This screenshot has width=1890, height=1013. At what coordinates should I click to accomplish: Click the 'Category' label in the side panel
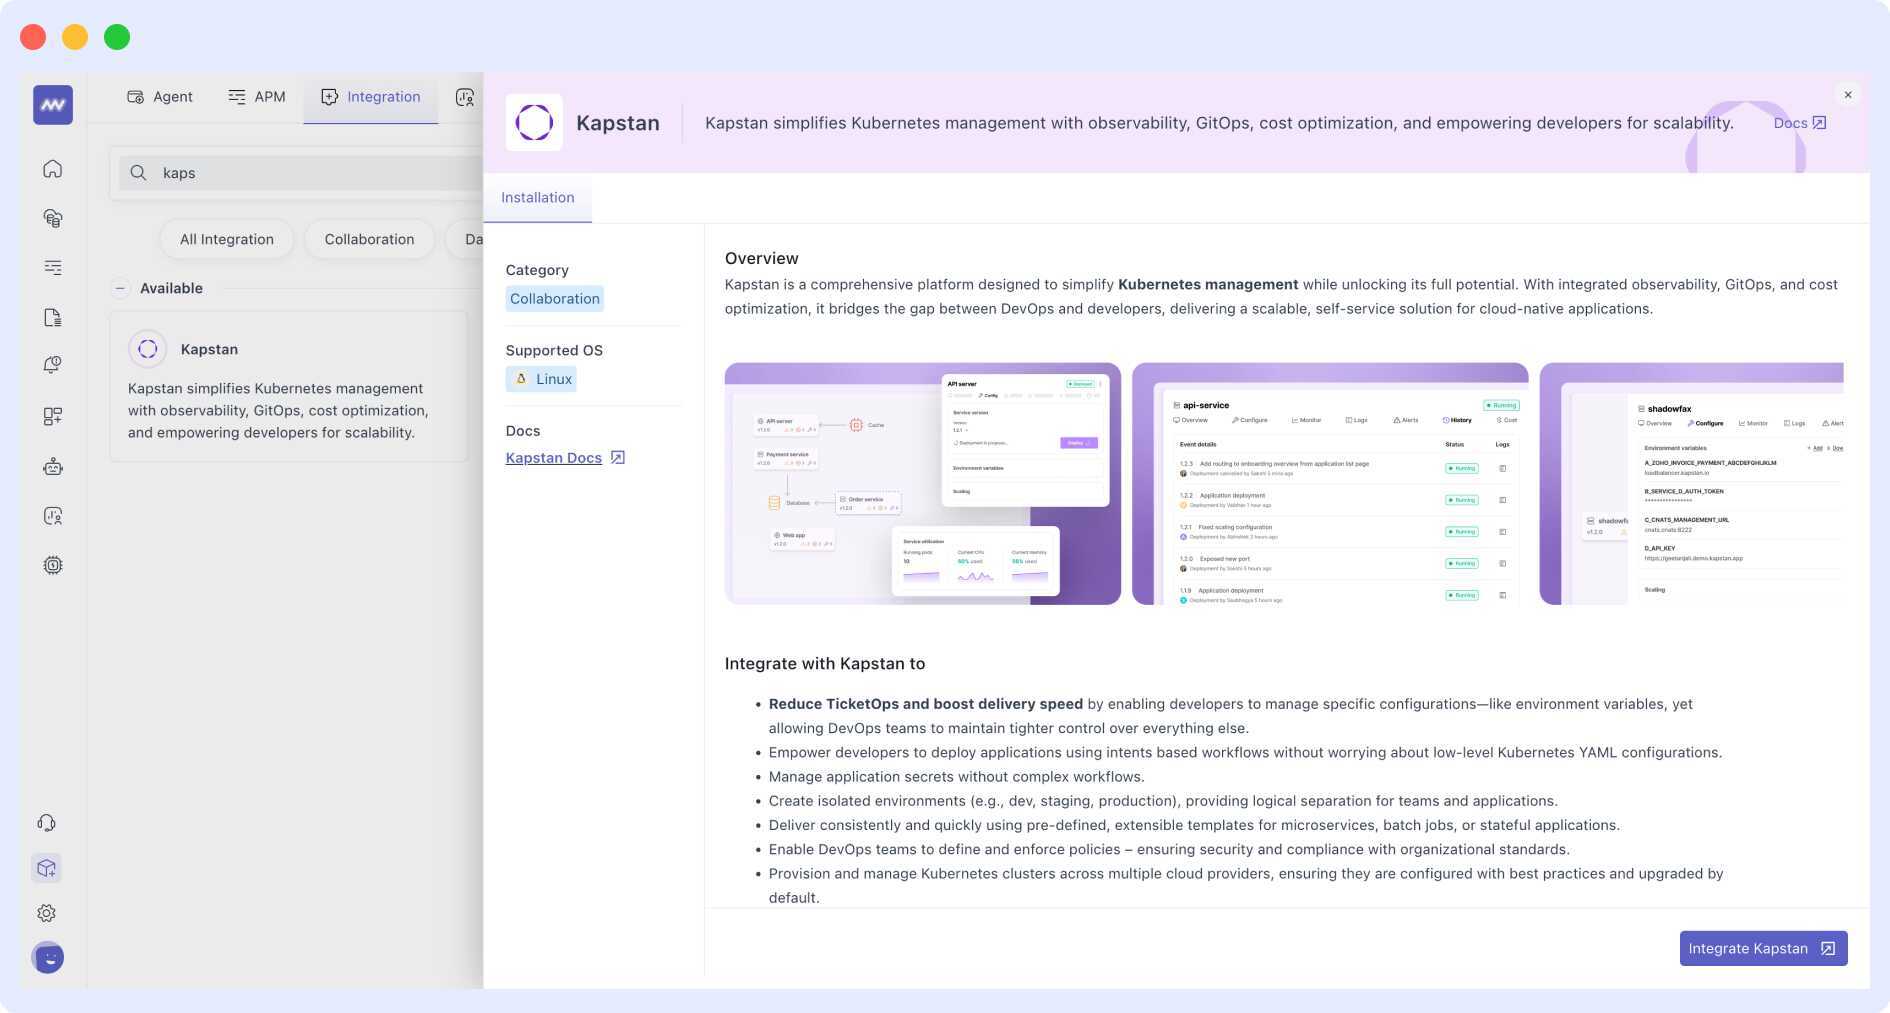[x=537, y=270]
